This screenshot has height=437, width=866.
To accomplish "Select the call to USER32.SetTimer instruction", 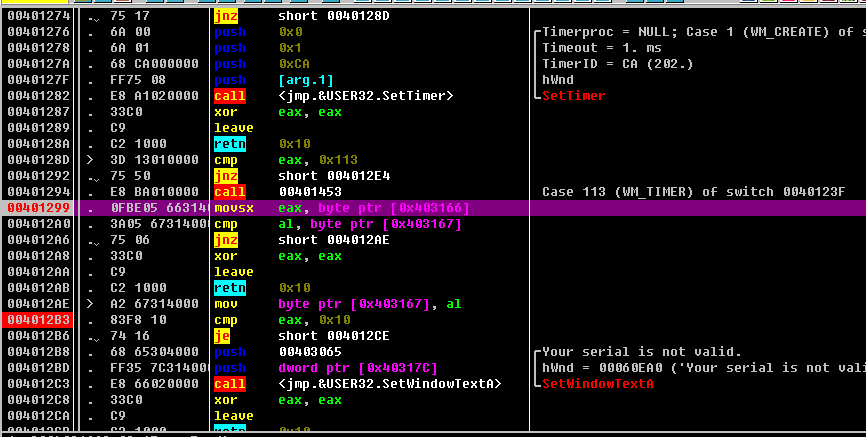I will tap(334, 96).
